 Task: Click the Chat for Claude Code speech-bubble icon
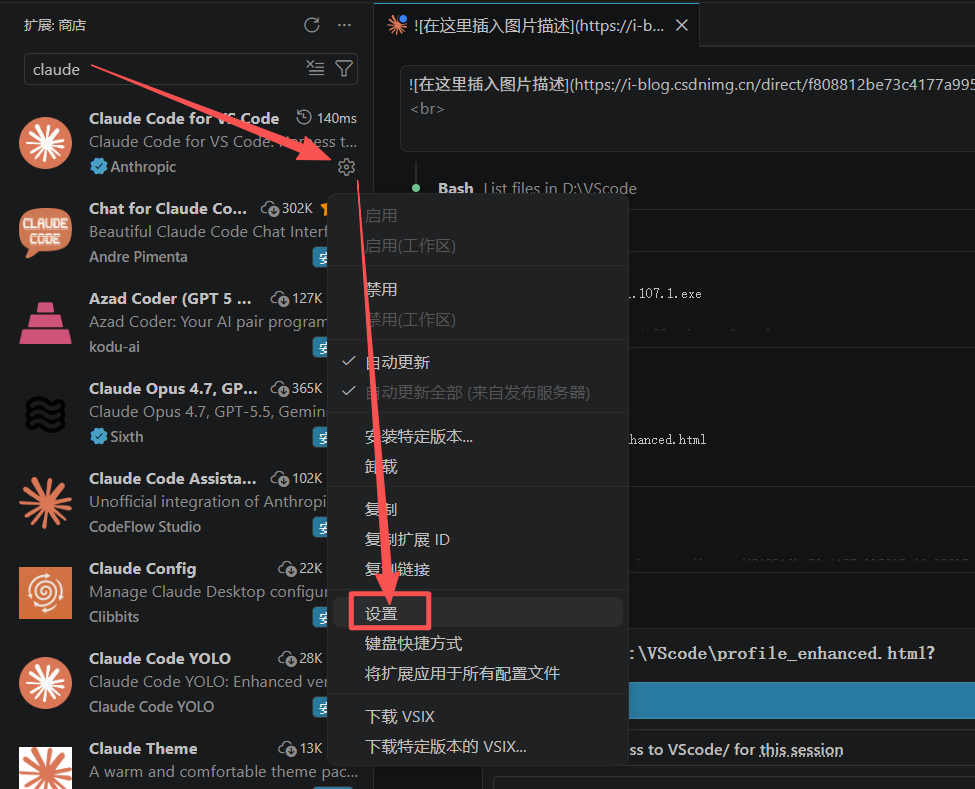point(45,232)
